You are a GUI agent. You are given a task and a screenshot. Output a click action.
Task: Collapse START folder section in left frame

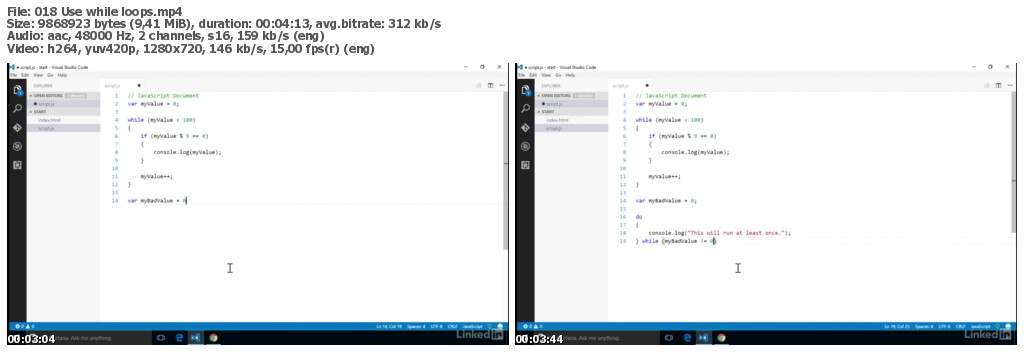63,112
